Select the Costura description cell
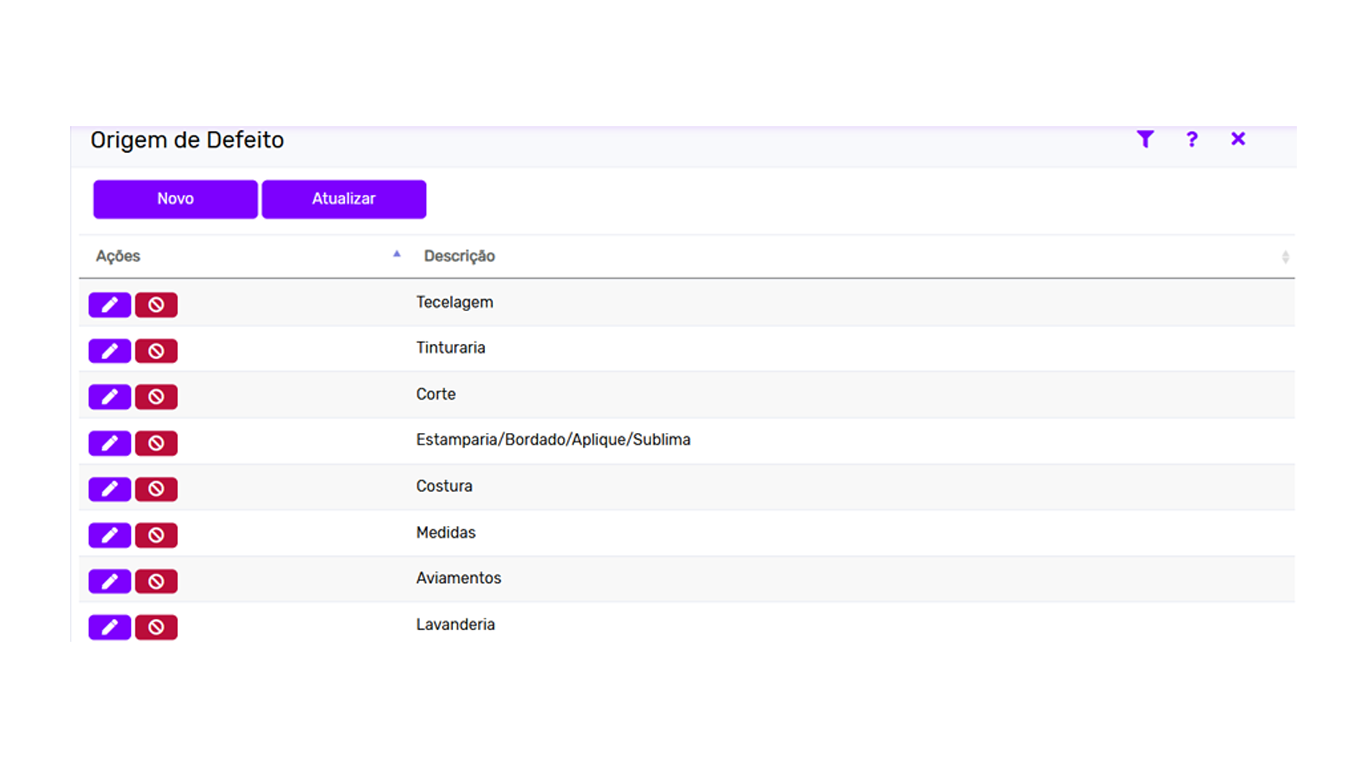 pos(444,486)
